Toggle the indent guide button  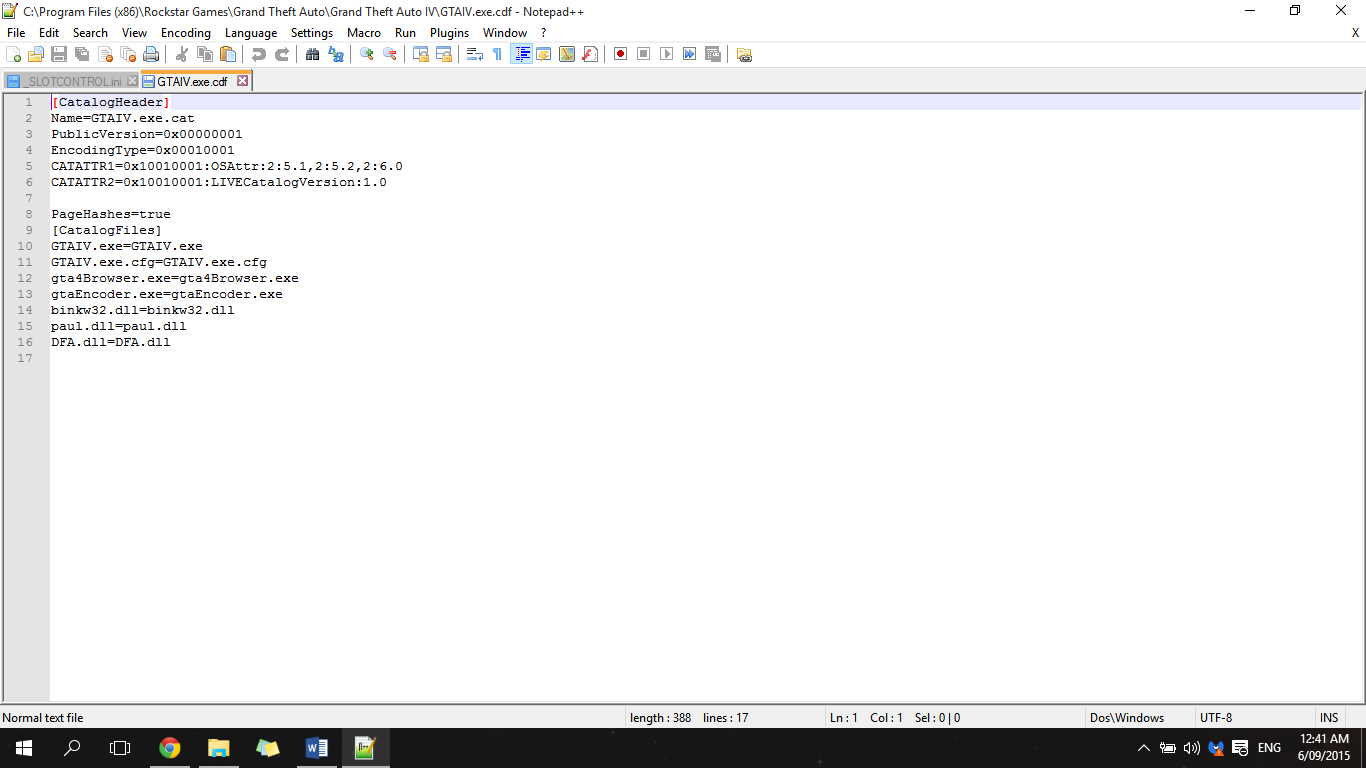pyautogui.click(x=521, y=54)
